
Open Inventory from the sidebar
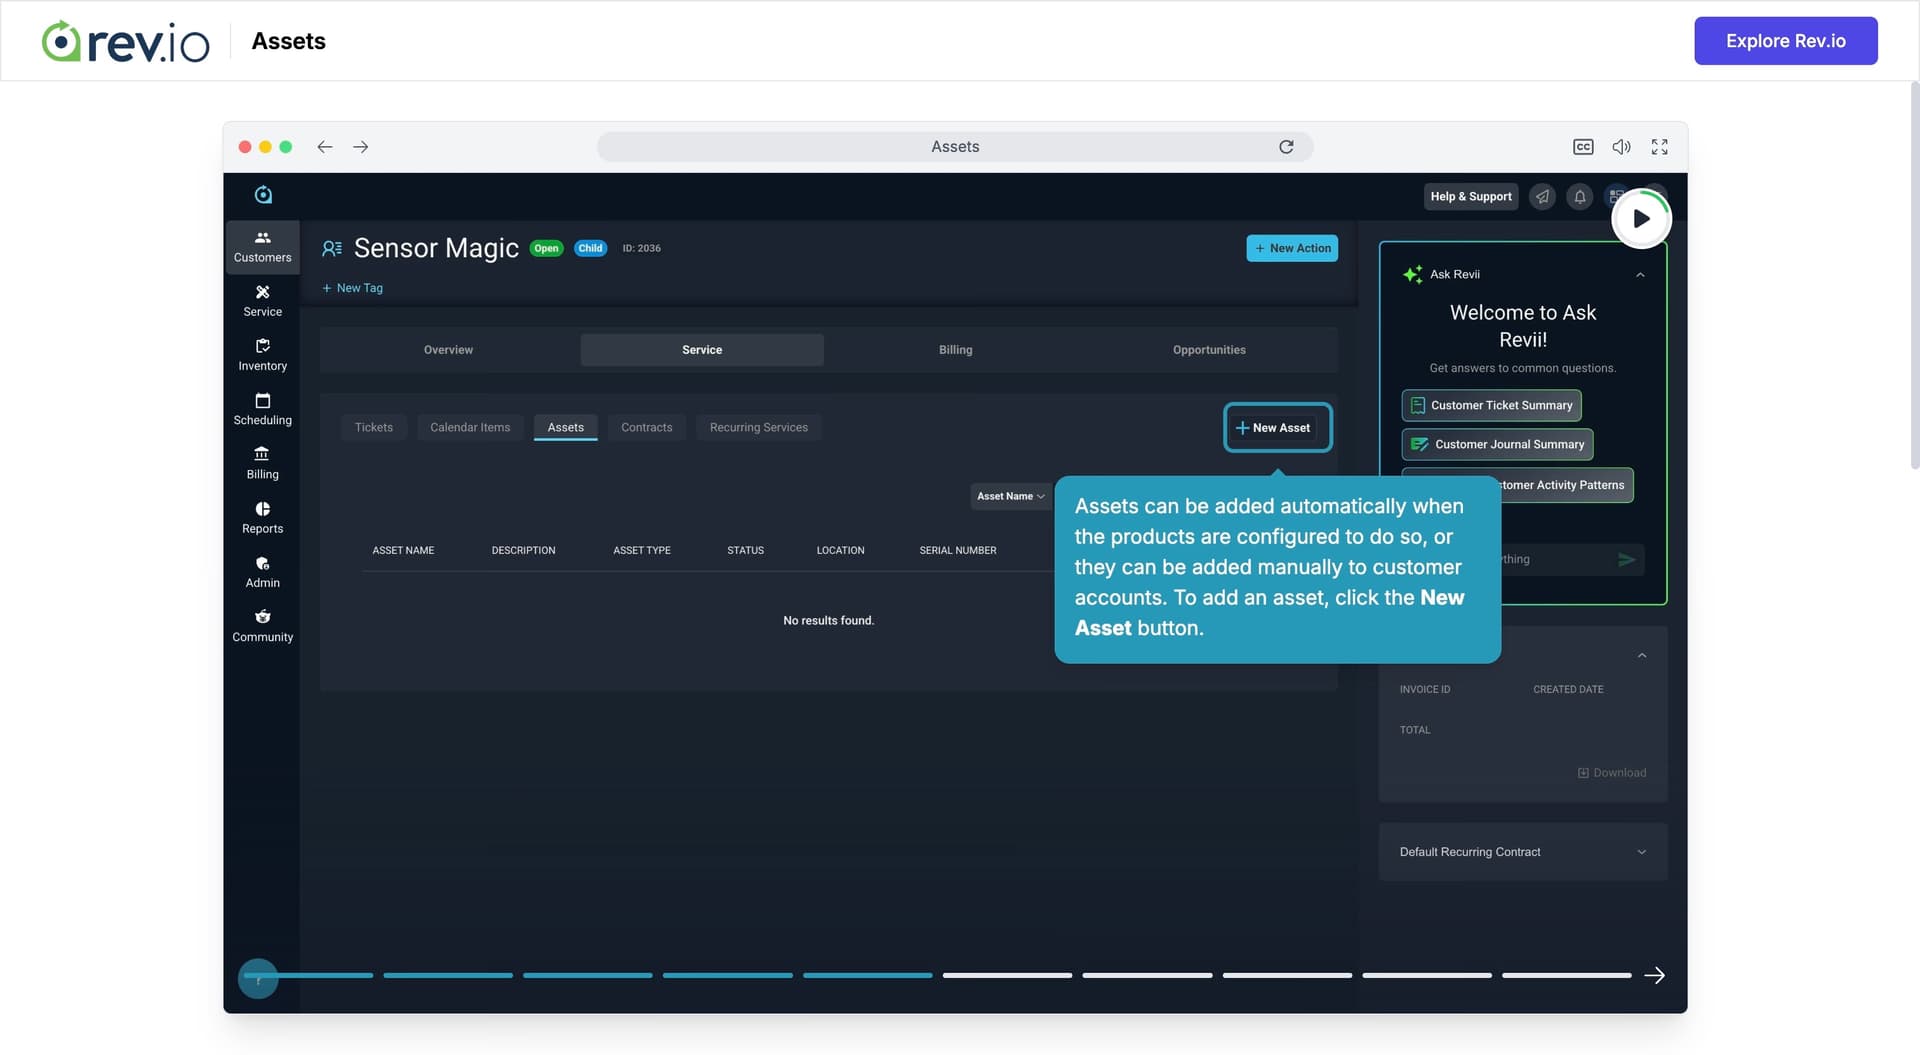pyautogui.click(x=262, y=353)
